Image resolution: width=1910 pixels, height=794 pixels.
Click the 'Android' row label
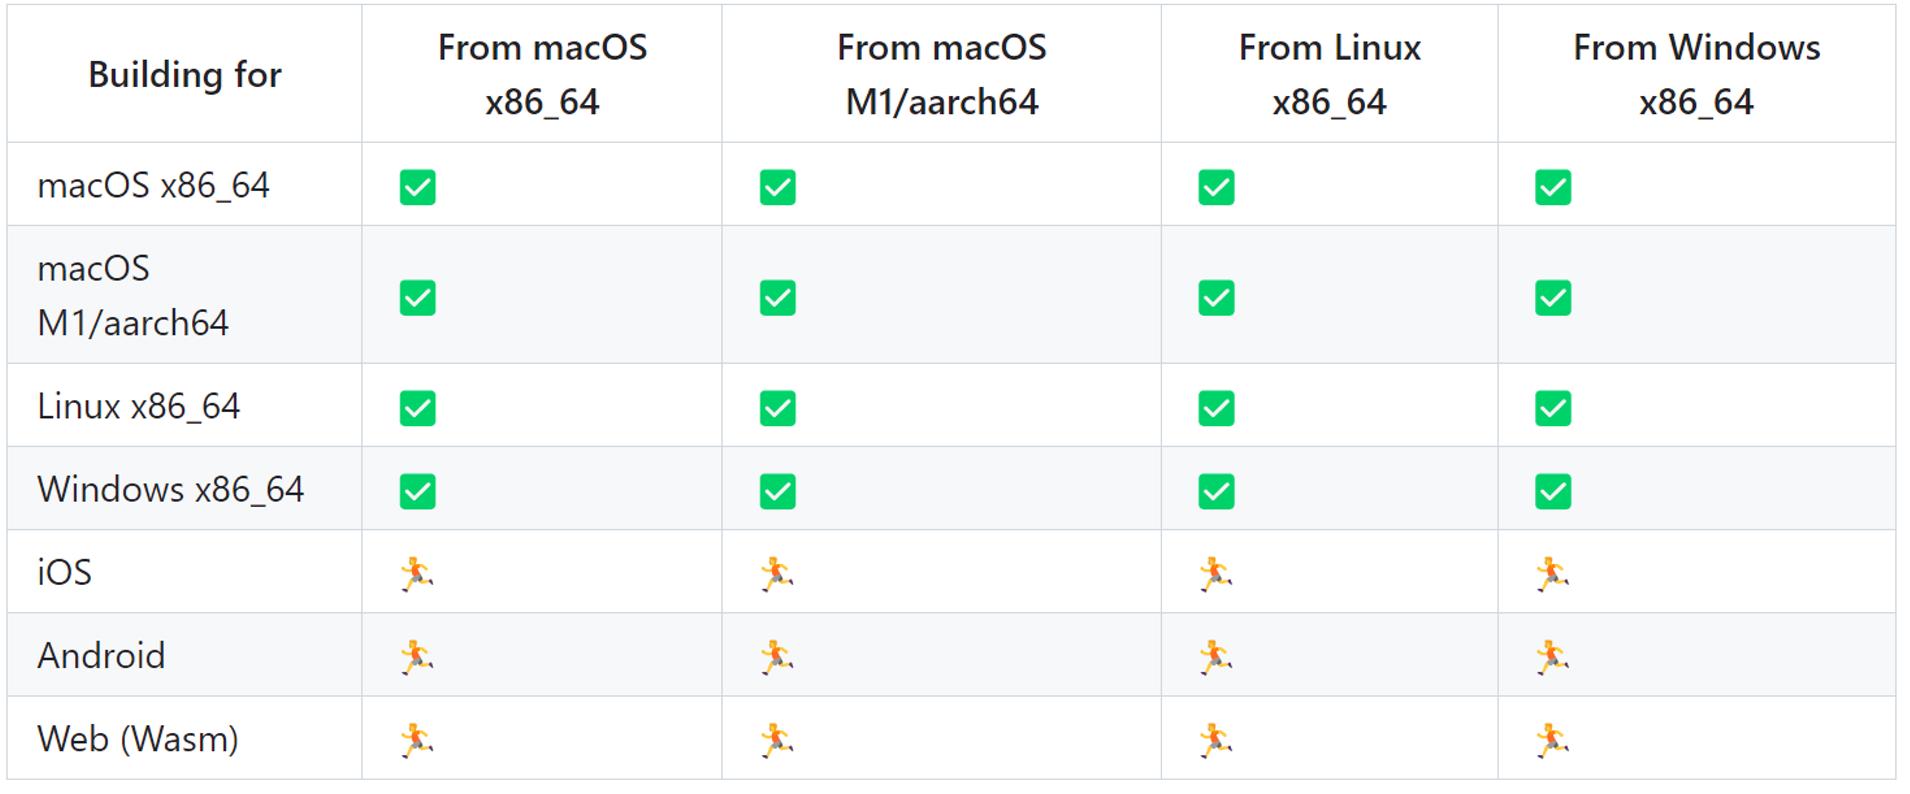[101, 656]
